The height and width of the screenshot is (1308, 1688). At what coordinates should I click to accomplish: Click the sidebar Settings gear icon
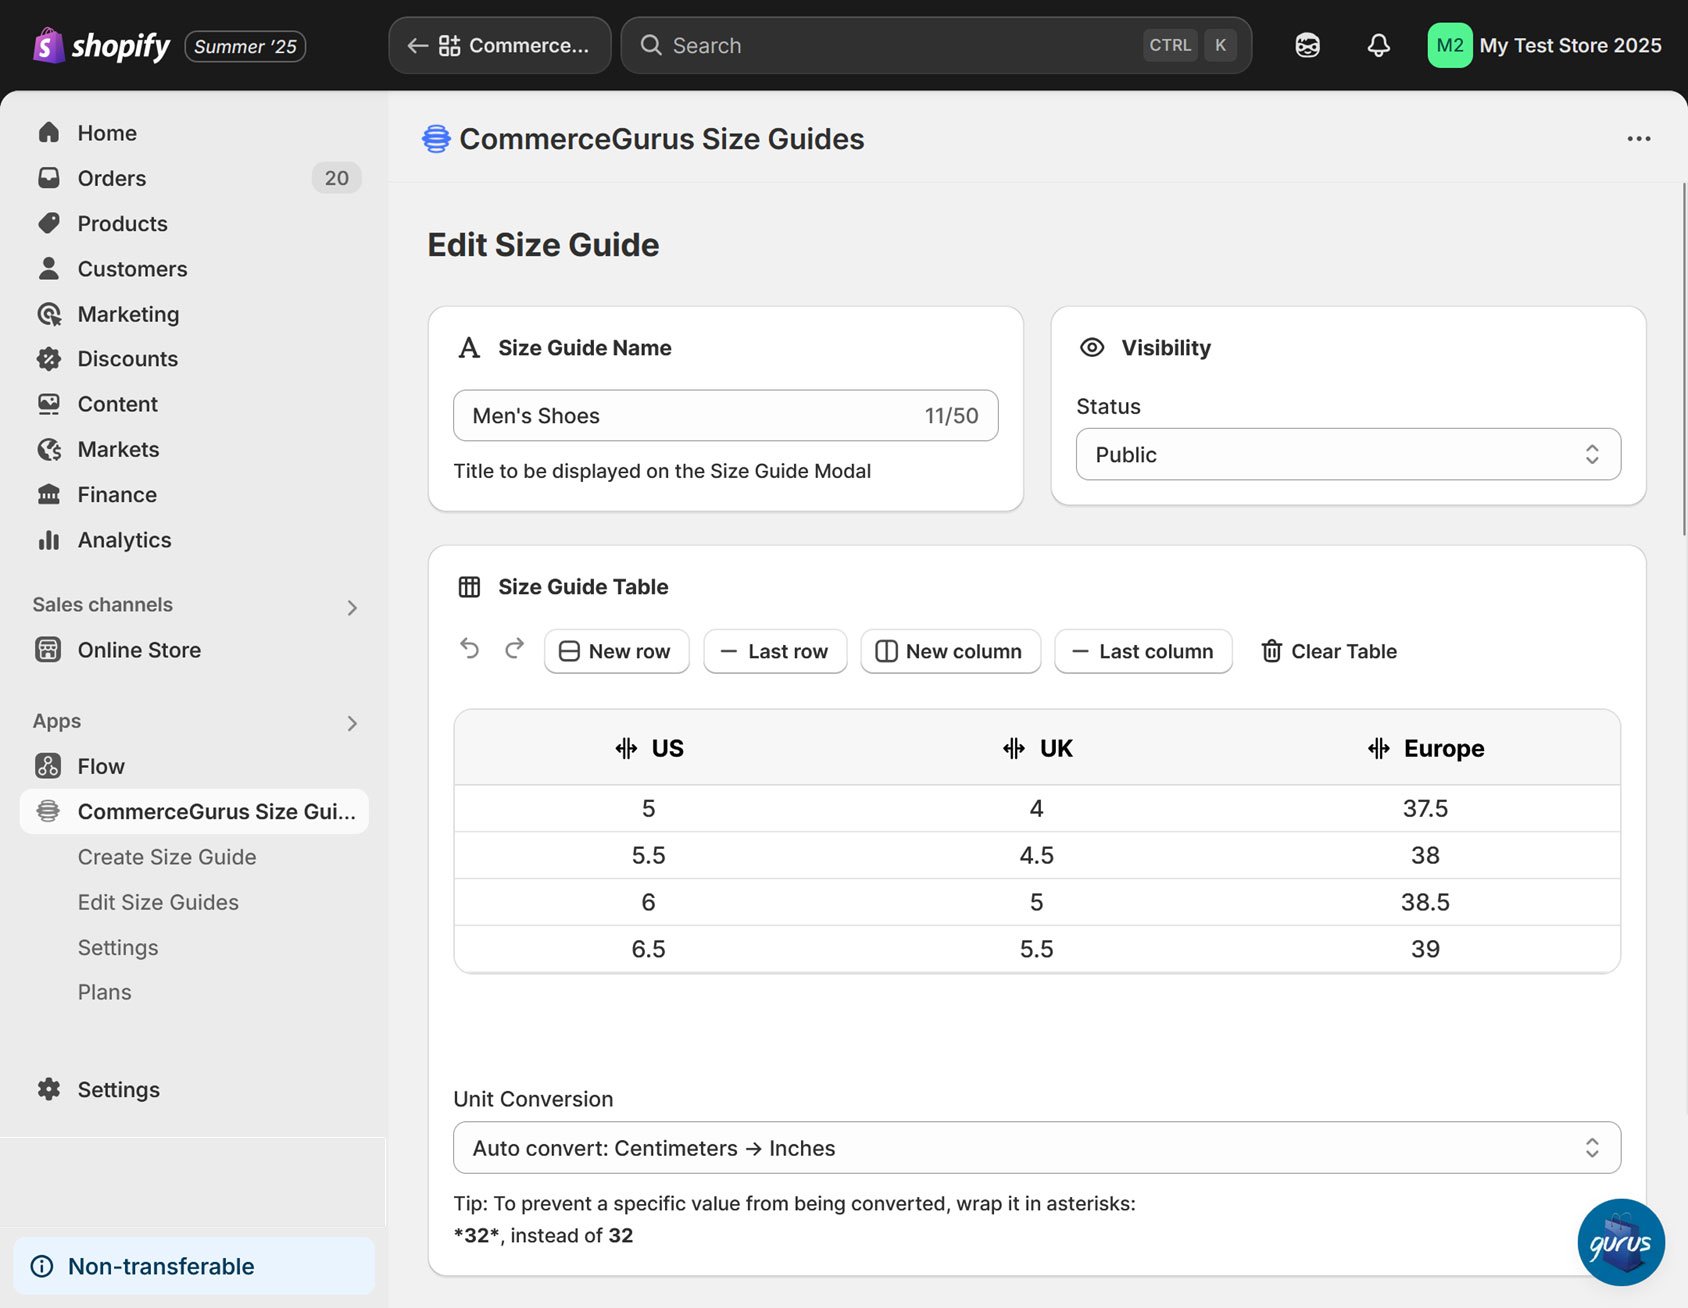pyautogui.click(x=48, y=1089)
